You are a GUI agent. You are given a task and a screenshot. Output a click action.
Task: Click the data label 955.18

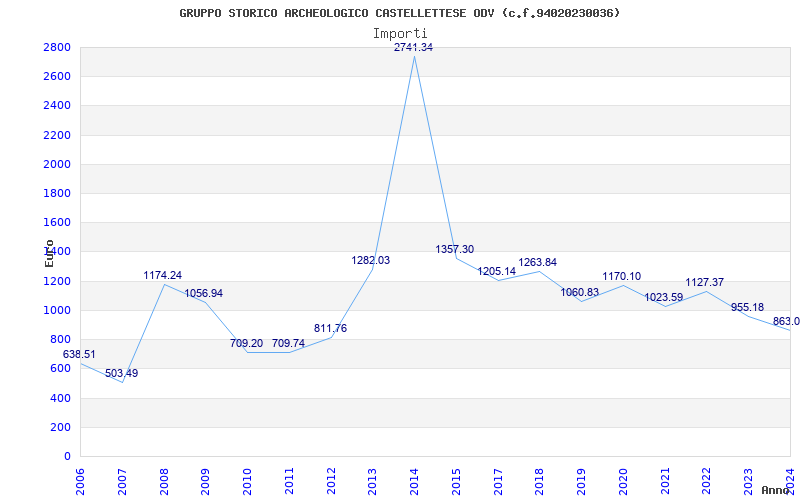tap(747, 308)
